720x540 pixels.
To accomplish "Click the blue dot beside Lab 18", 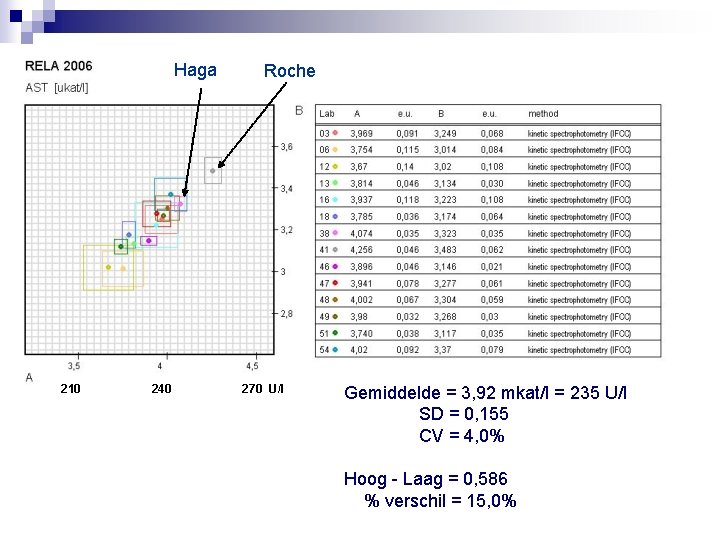I will pos(335,216).
